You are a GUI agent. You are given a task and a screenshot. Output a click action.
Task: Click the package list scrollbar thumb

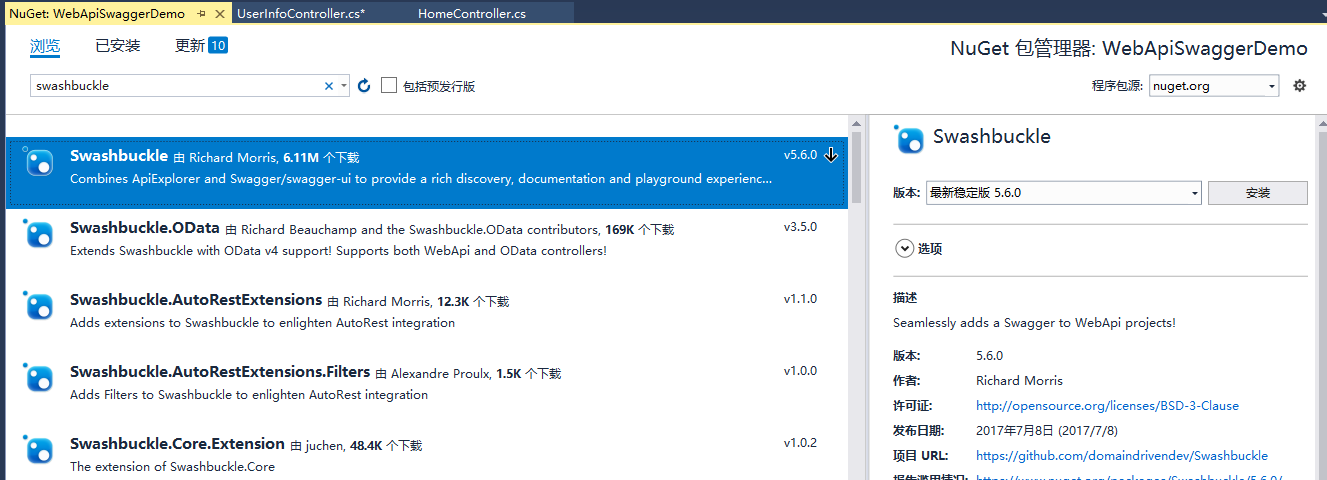pos(856,166)
